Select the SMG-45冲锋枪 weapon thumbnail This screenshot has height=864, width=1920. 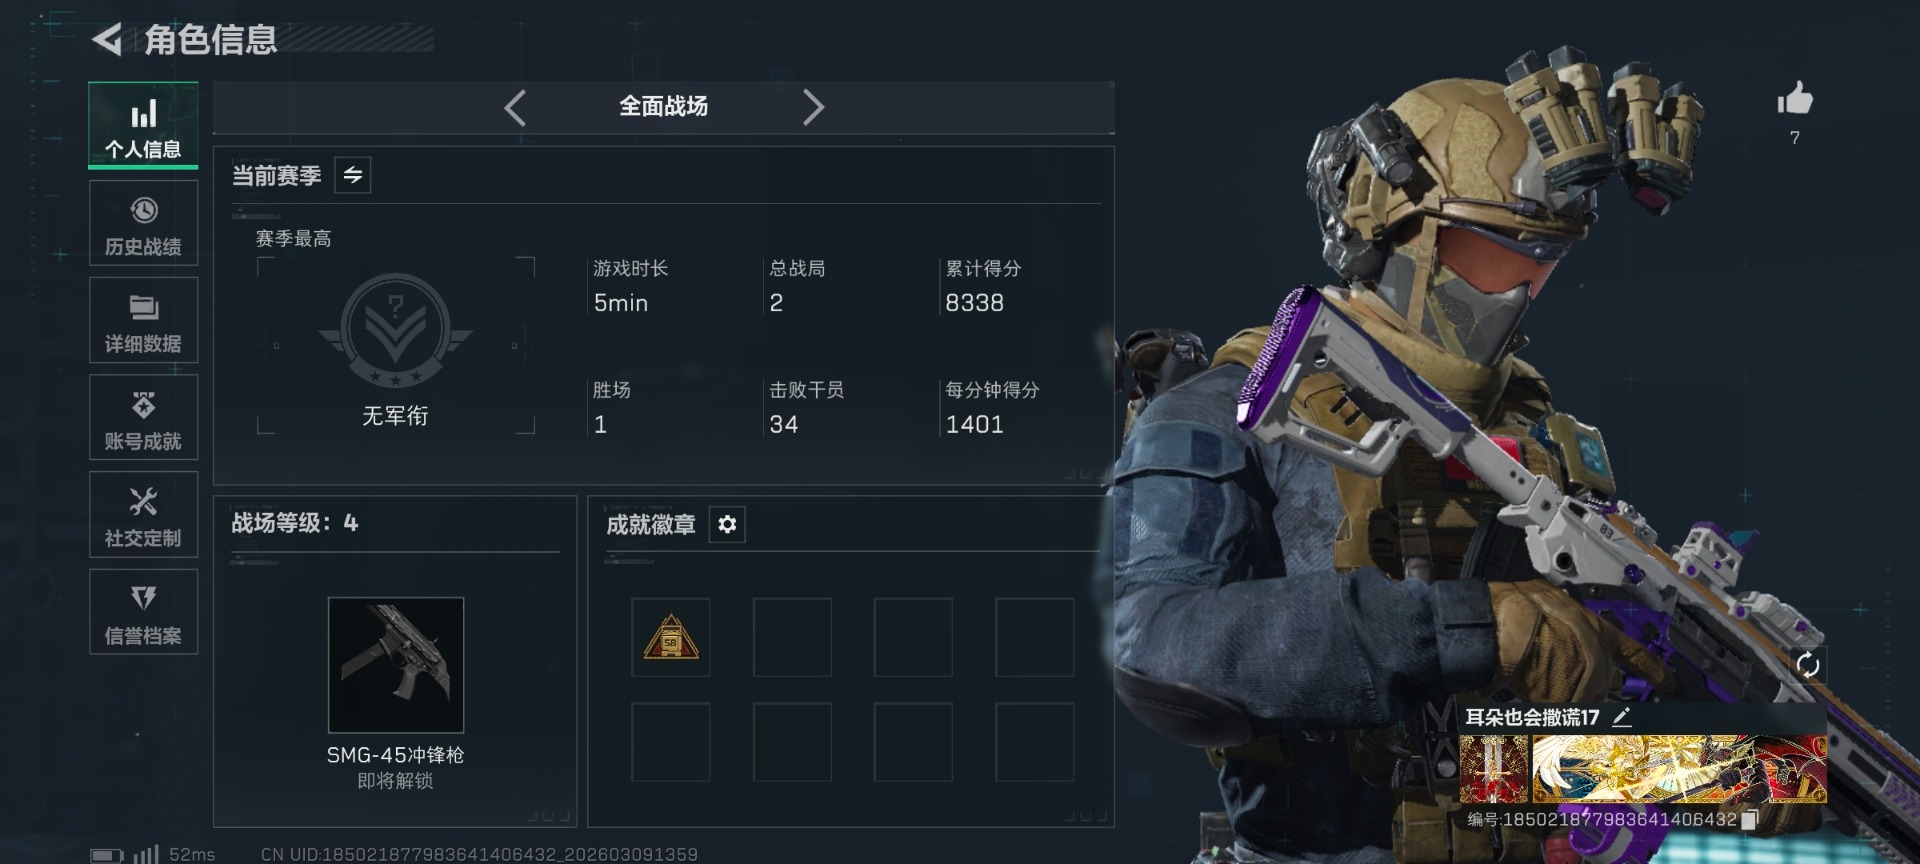tap(396, 665)
